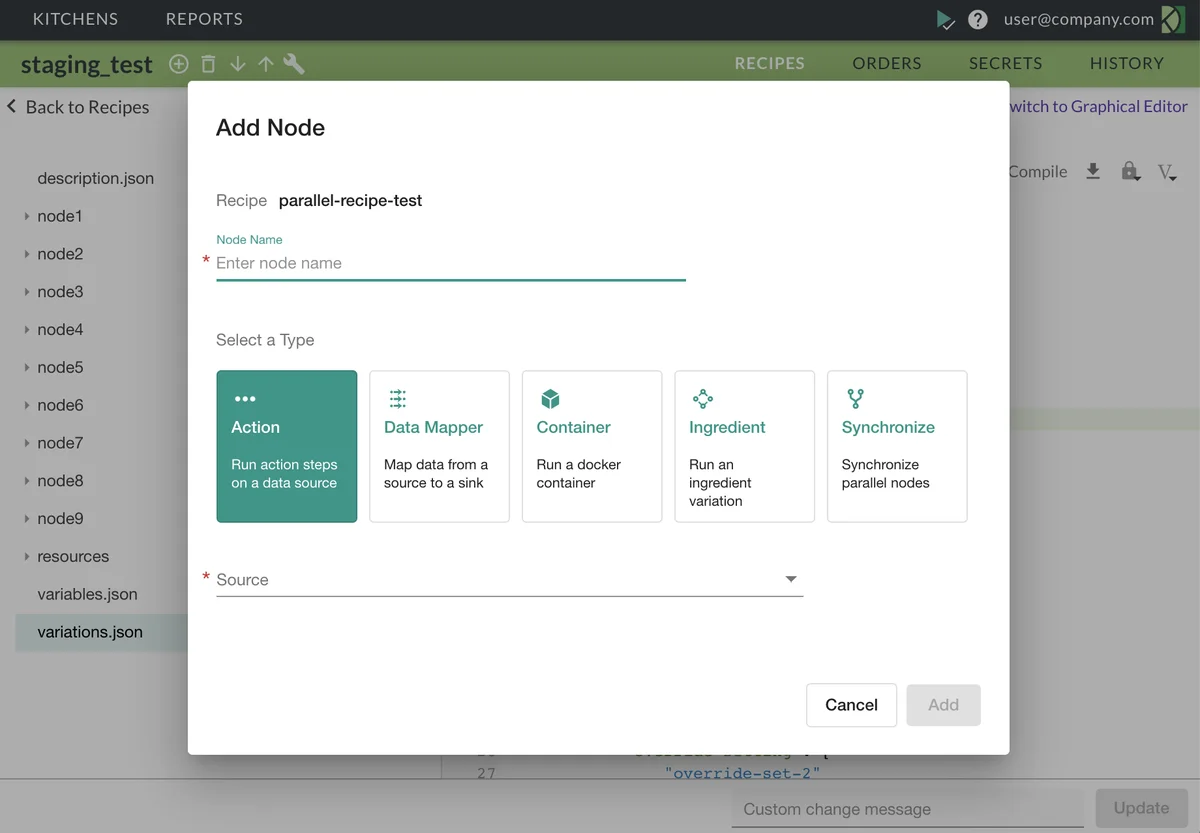Click Back to Recipes link
1200x833 pixels.
point(78,107)
